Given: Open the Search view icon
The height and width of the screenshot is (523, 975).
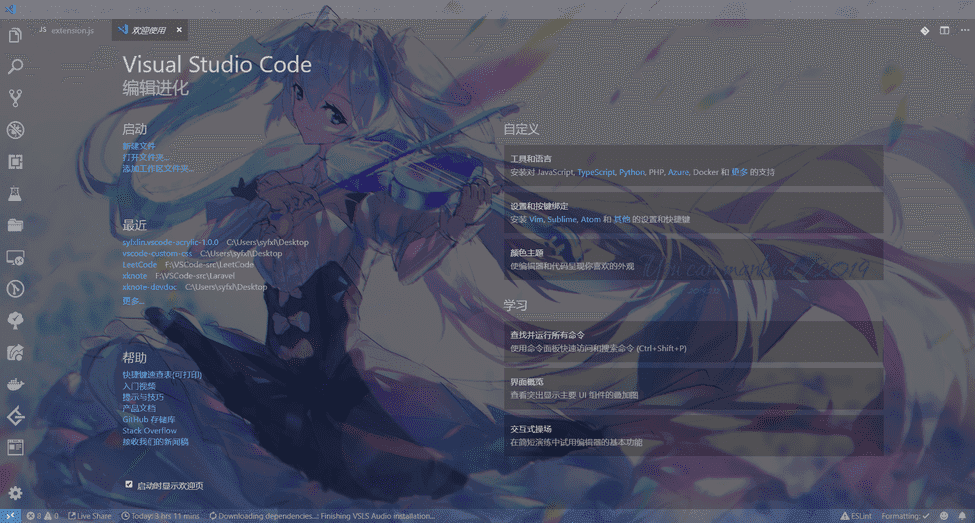Looking at the screenshot, I should [15, 67].
